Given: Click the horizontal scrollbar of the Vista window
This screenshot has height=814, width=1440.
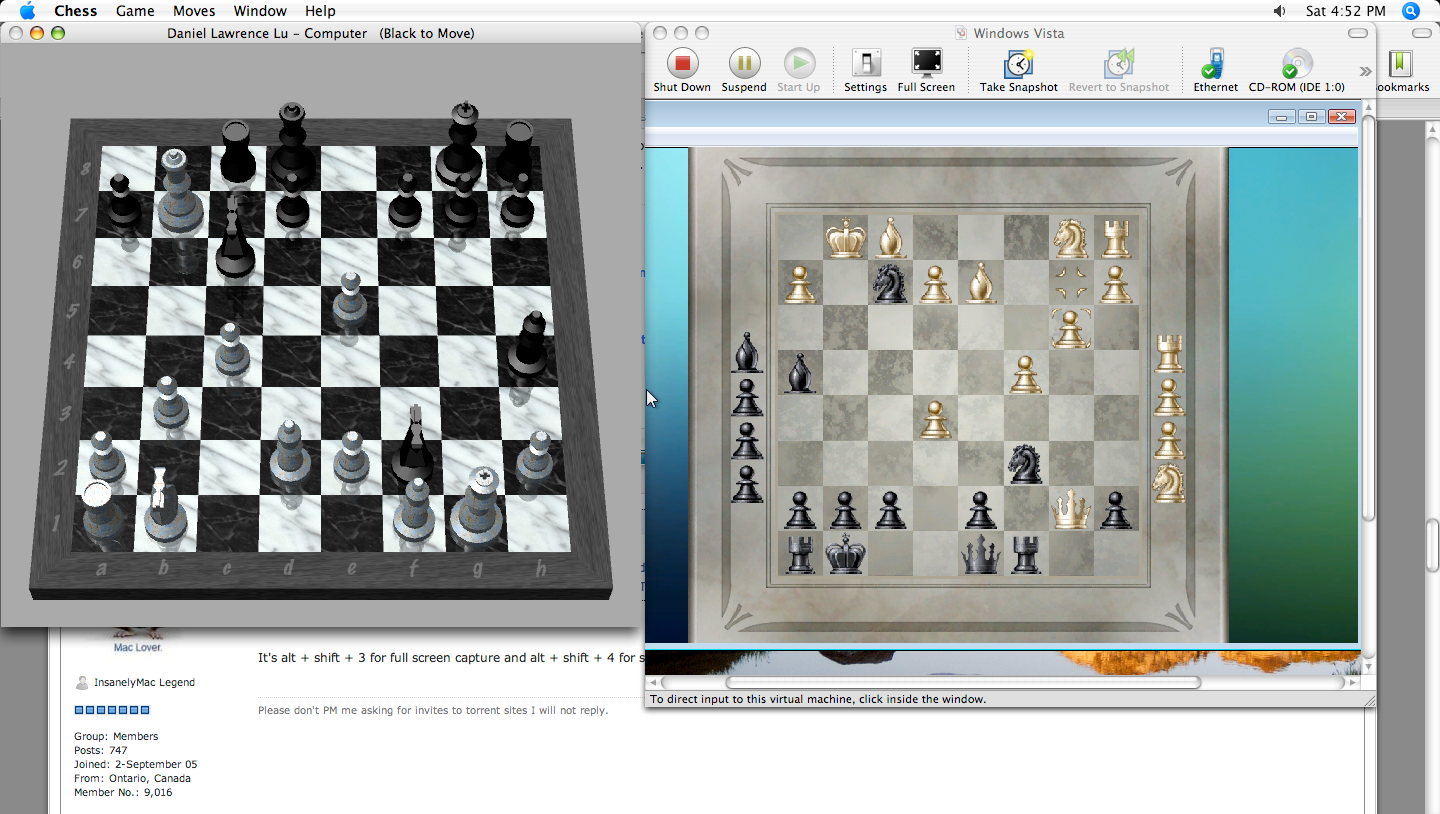Looking at the screenshot, I should (963, 683).
